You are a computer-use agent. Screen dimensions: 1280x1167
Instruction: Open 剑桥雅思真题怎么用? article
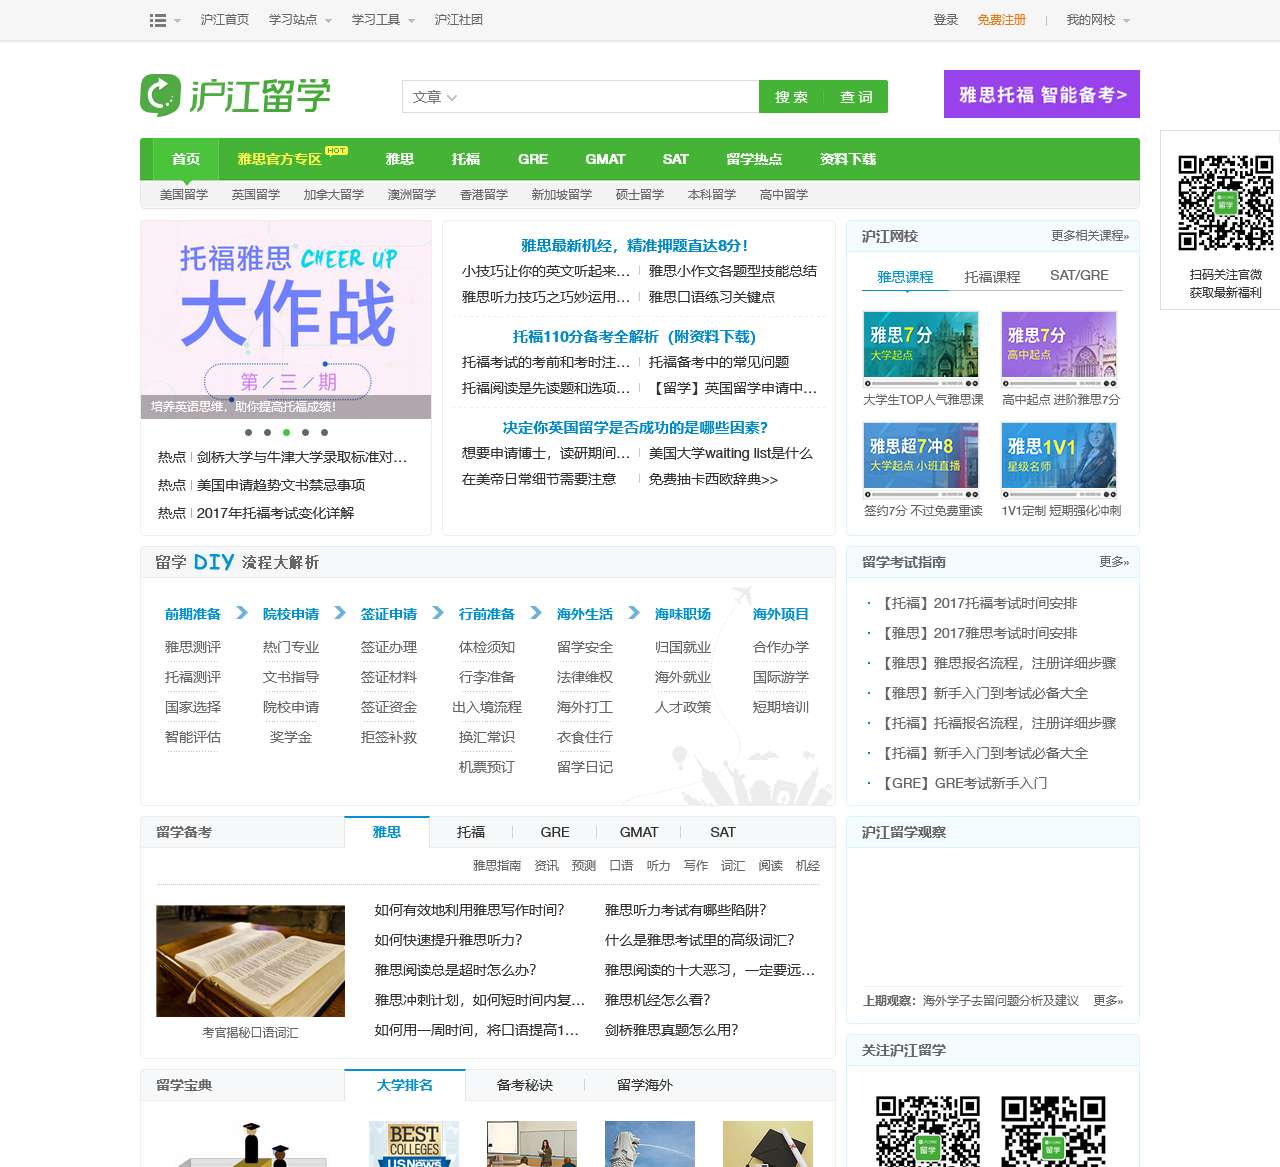(671, 1030)
